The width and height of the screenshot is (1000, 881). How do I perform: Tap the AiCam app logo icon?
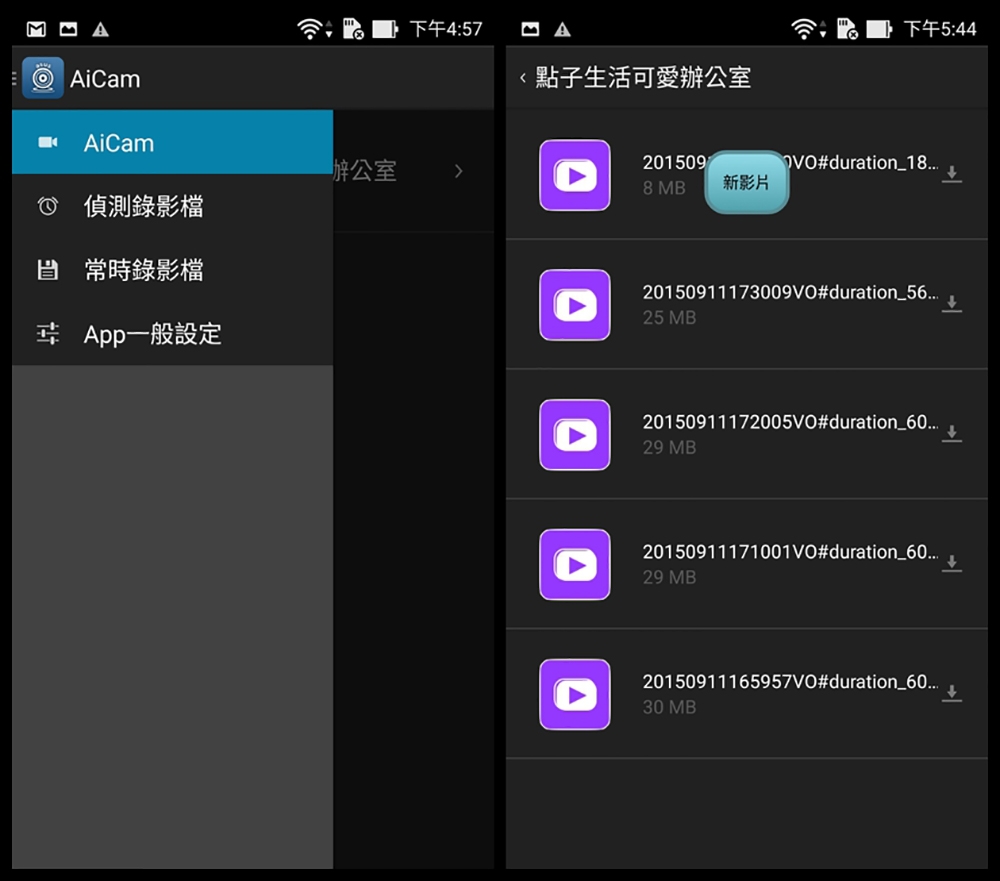(43, 78)
